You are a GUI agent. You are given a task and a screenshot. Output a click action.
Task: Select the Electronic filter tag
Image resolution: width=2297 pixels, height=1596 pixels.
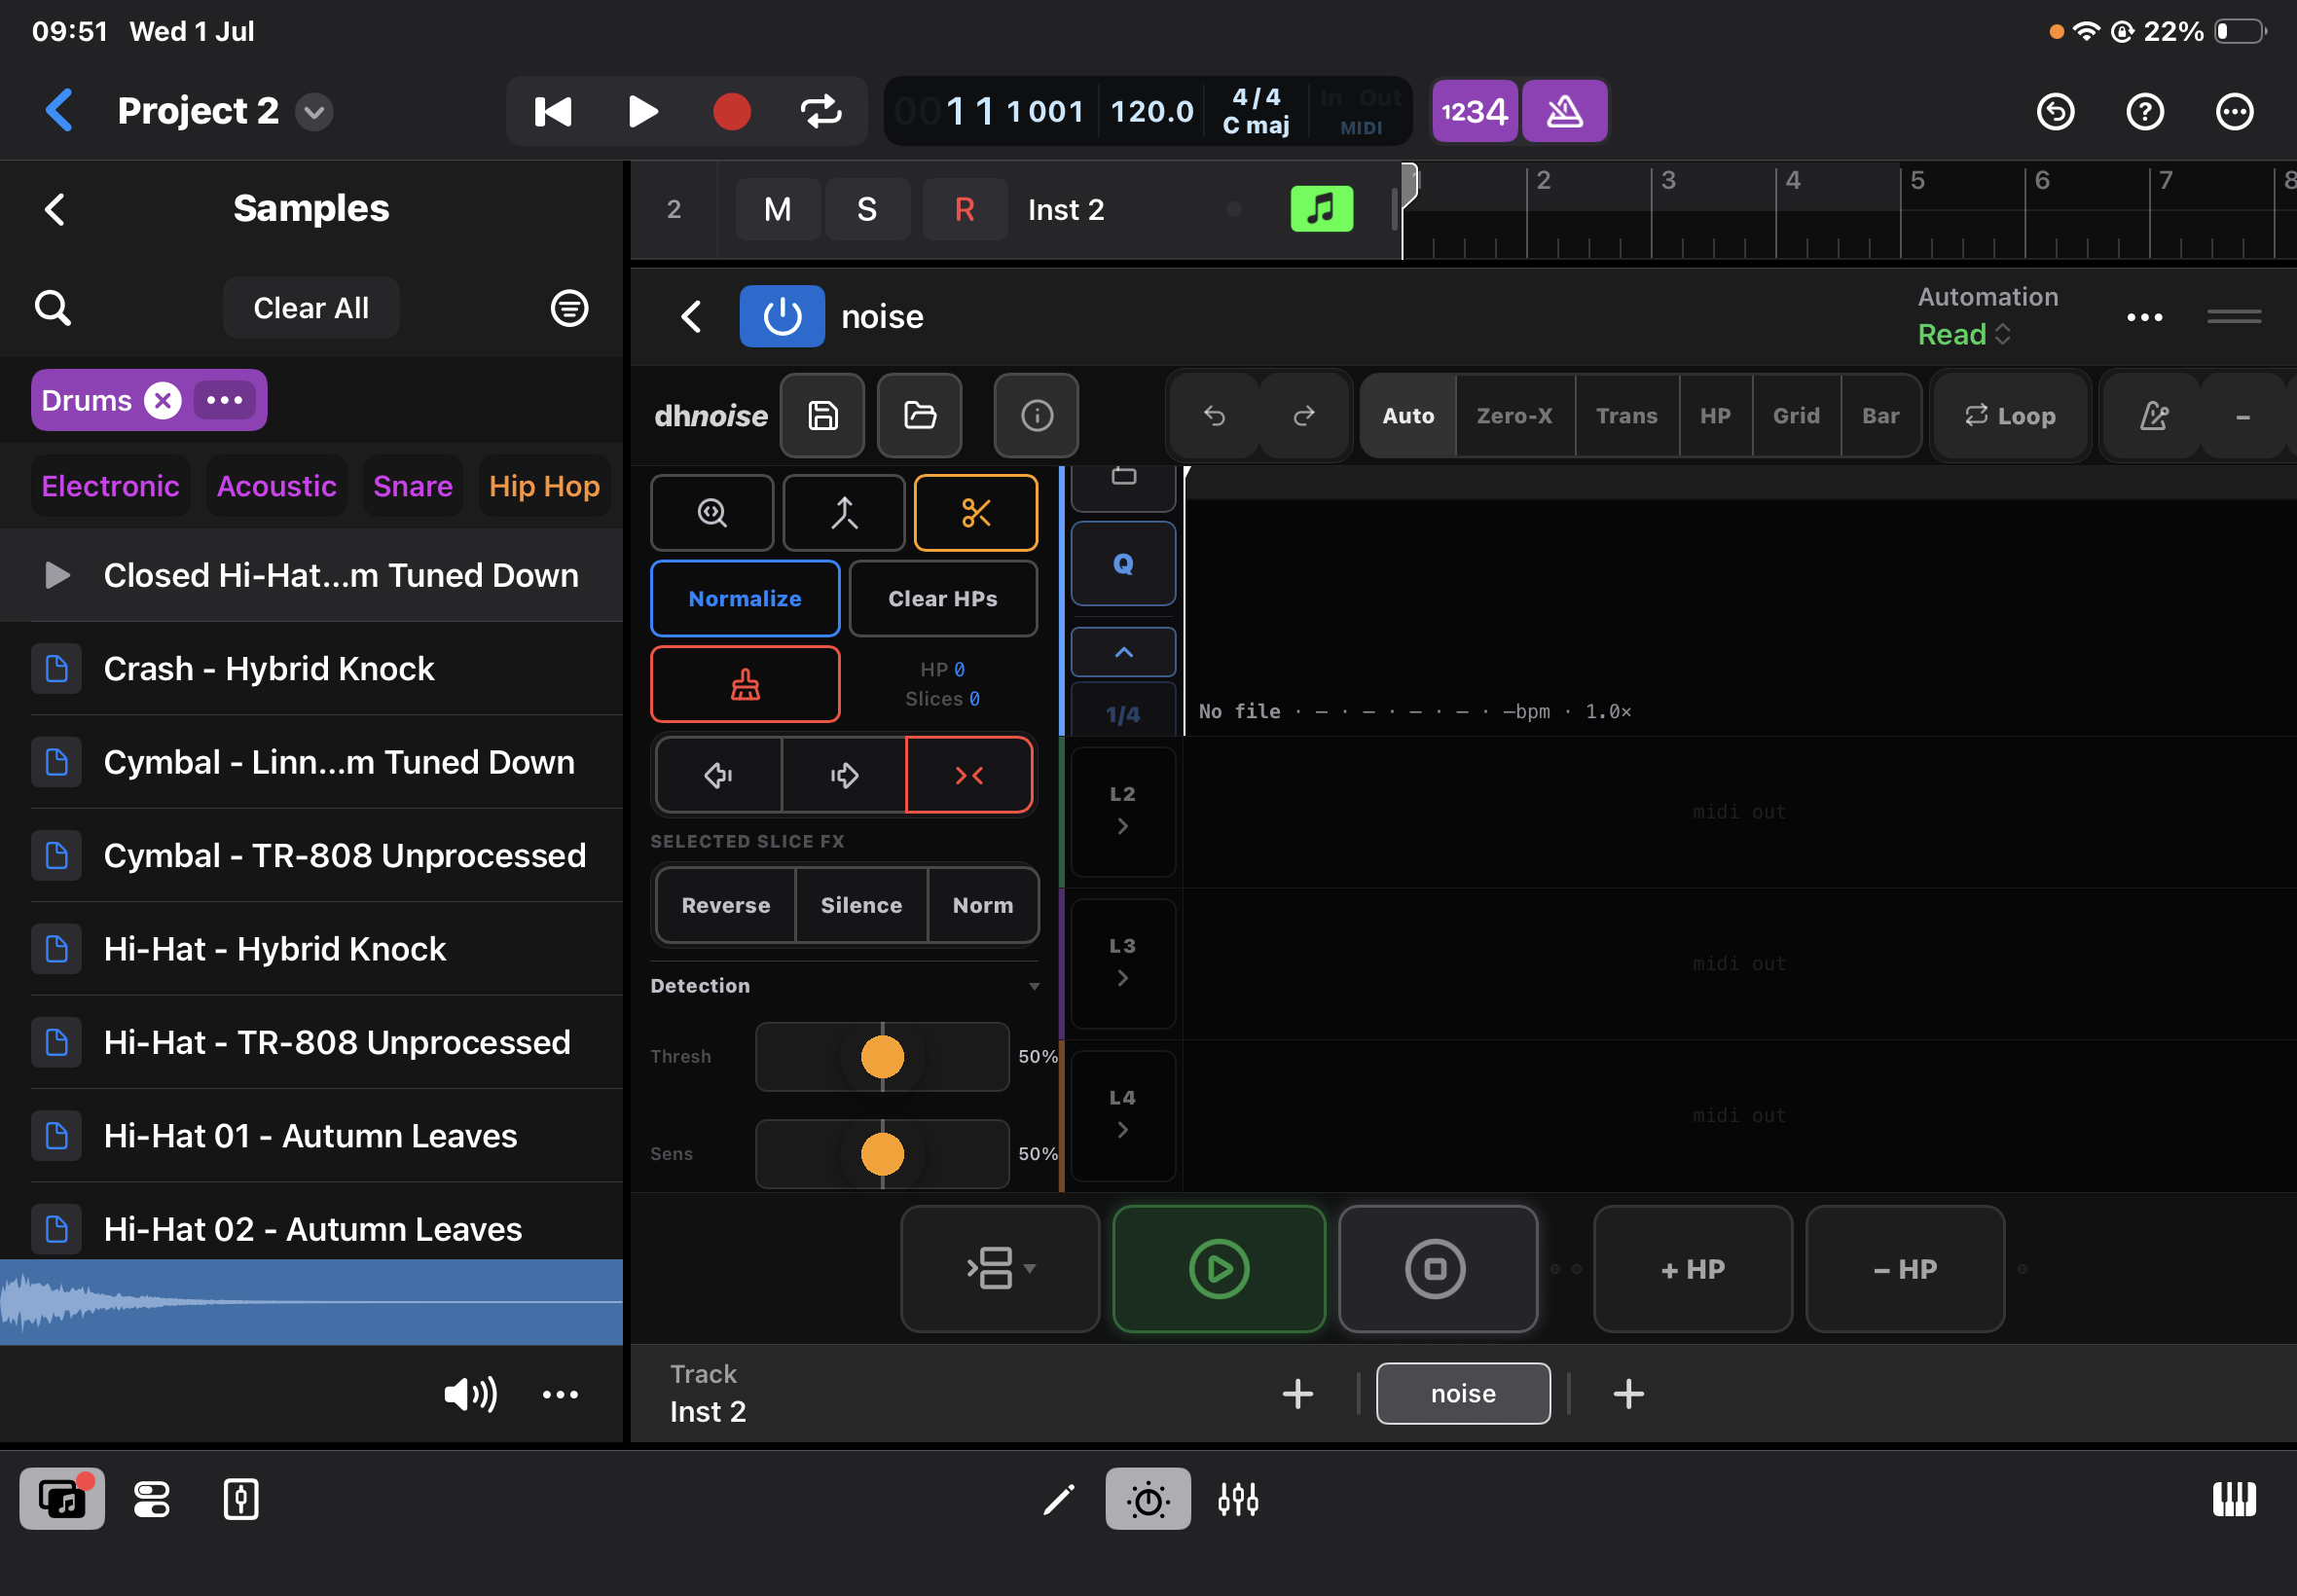(x=111, y=486)
